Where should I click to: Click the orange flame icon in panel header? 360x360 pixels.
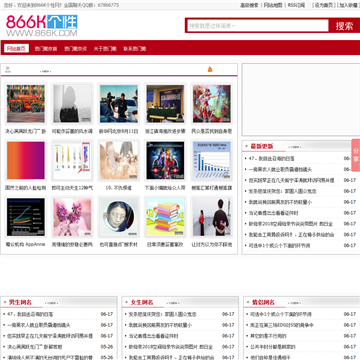(210, 69)
